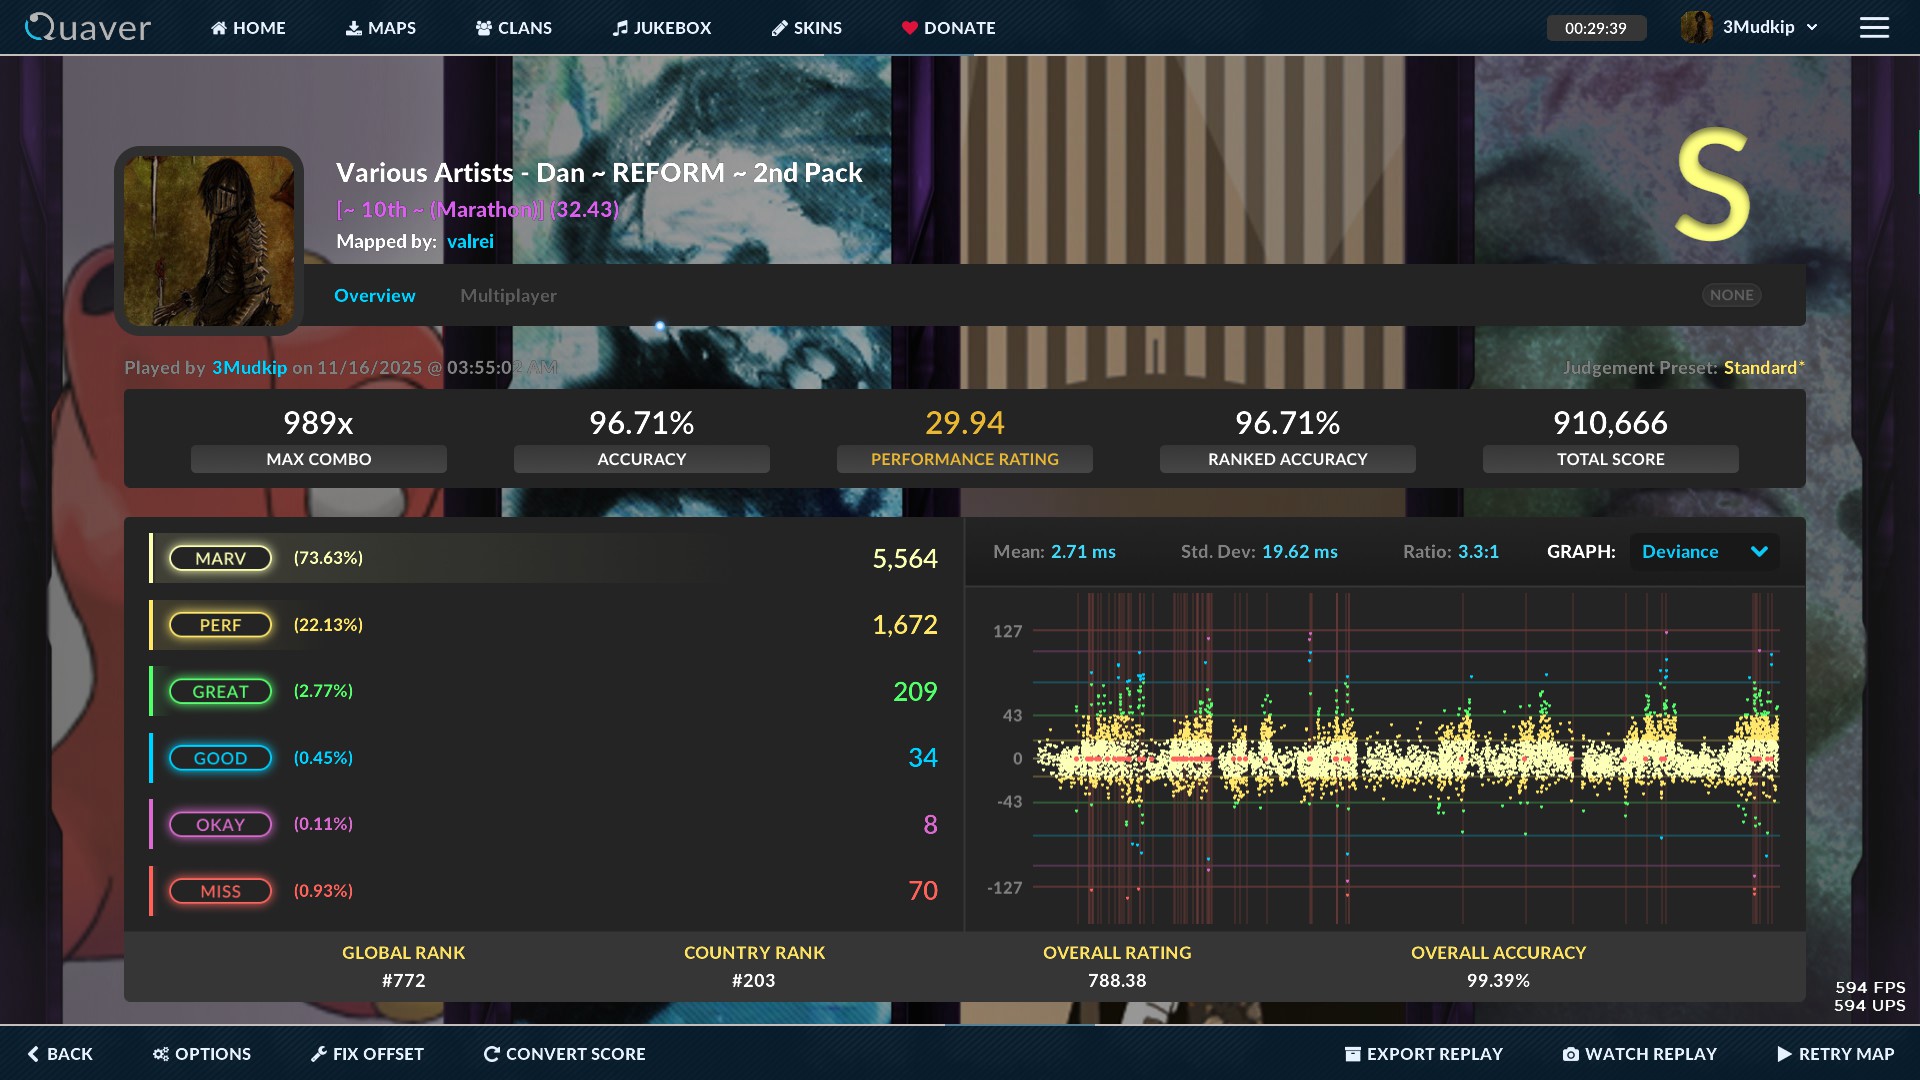1920x1080 pixels.
Task: Go back with the Back button
Action: click(x=60, y=1054)
